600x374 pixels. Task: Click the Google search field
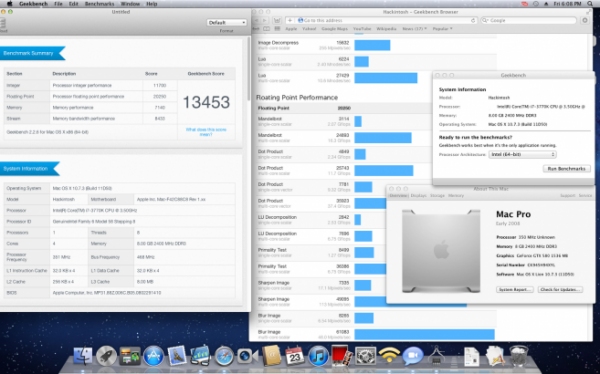pyautogui.click(x=528, y=20)
